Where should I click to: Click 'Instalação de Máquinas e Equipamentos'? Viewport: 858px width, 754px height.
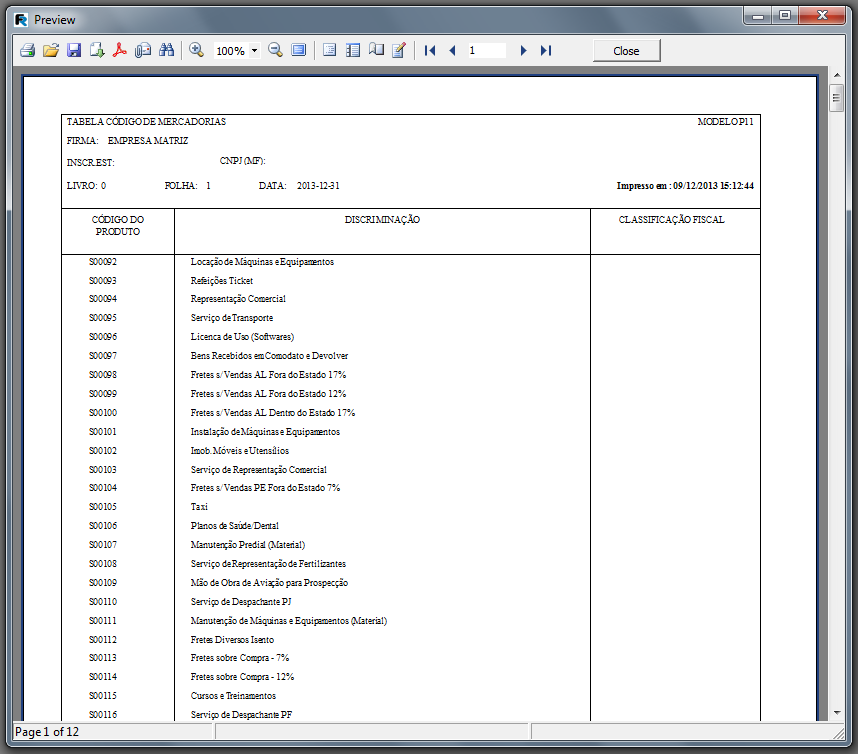265,432
